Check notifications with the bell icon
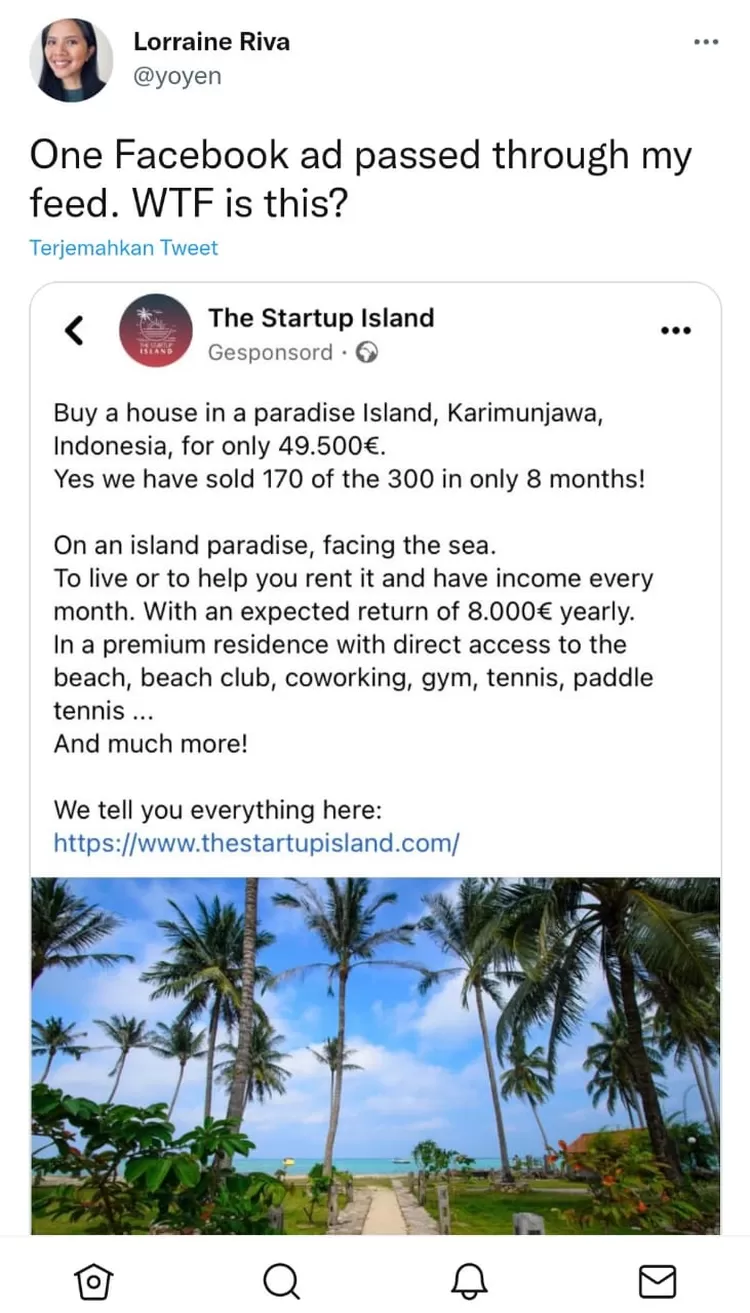Image resolution: width=750 pixels, height=1313 pixels. [469, 1279]
